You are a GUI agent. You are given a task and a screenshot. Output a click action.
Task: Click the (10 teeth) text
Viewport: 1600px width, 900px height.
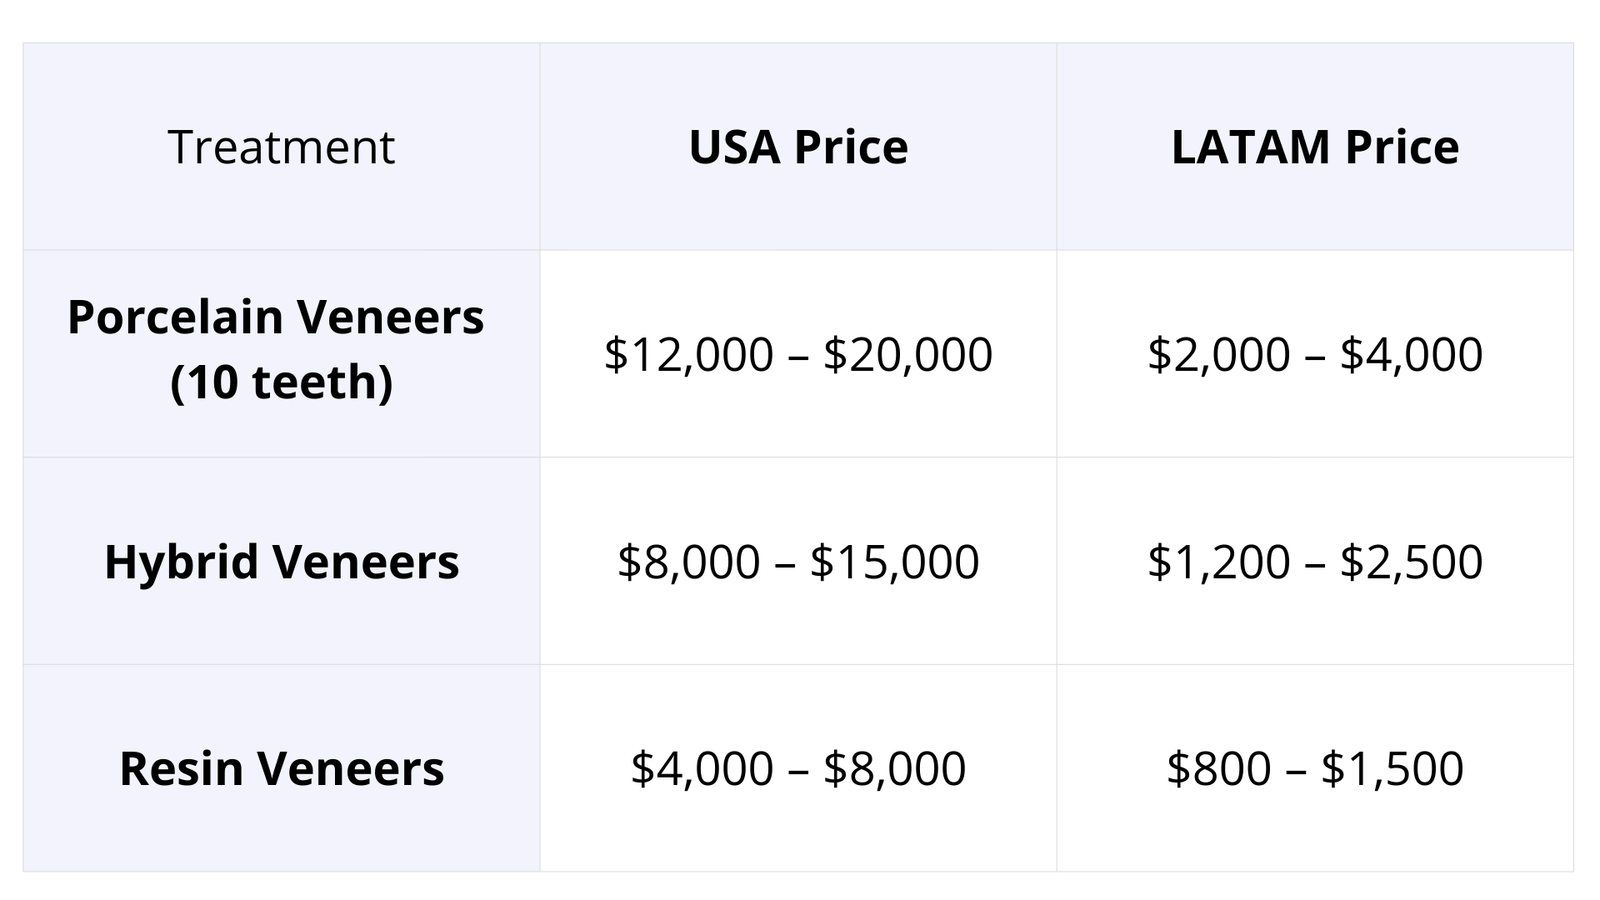281,382
